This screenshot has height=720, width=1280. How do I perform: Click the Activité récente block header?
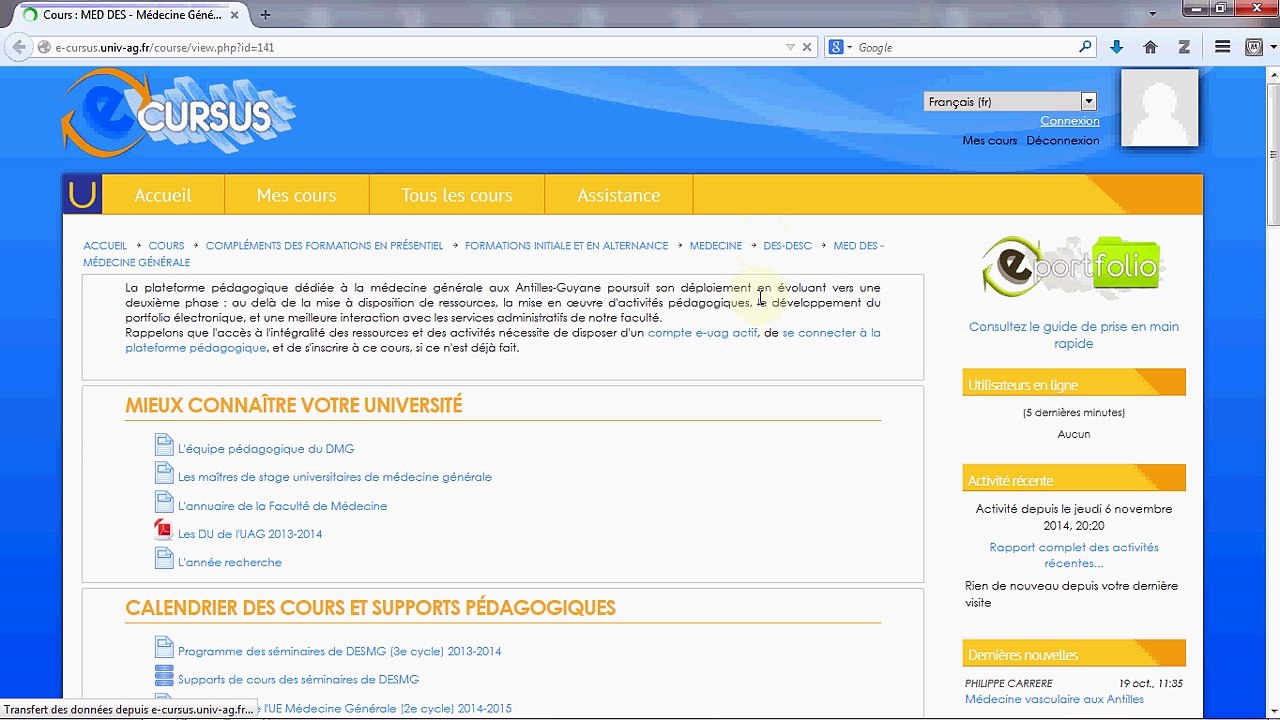pyautogui.click(x=1074, y=480)
